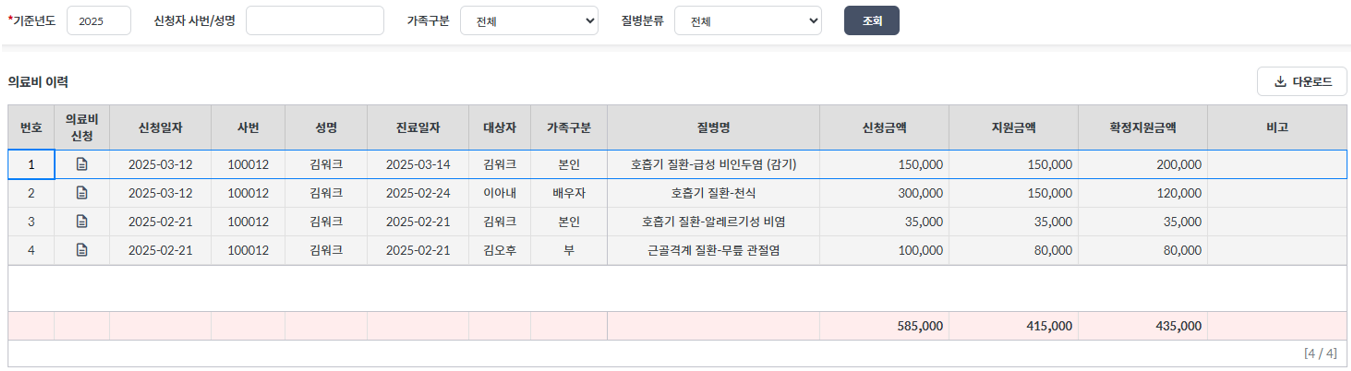
Task: Click the 확정지원금액 column header
Action: coord(1143,127)
